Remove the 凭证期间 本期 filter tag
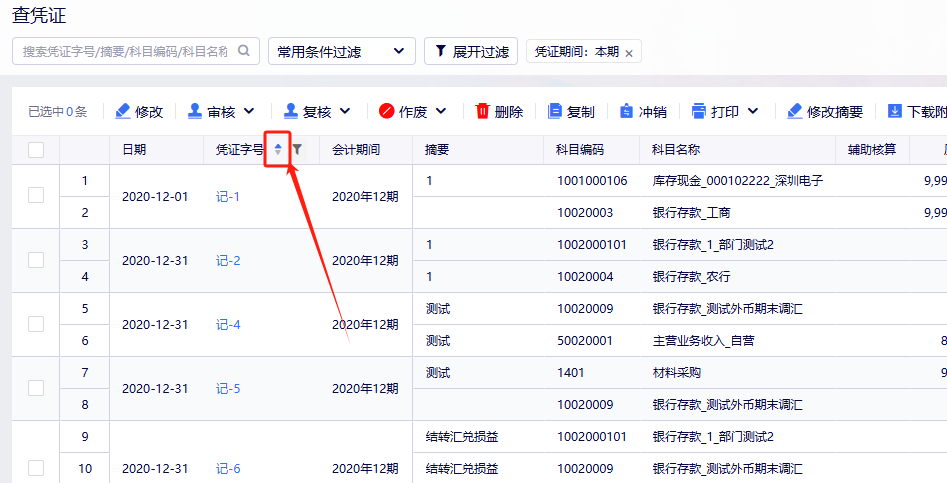The image size is (947, 483). pos(629,53)
